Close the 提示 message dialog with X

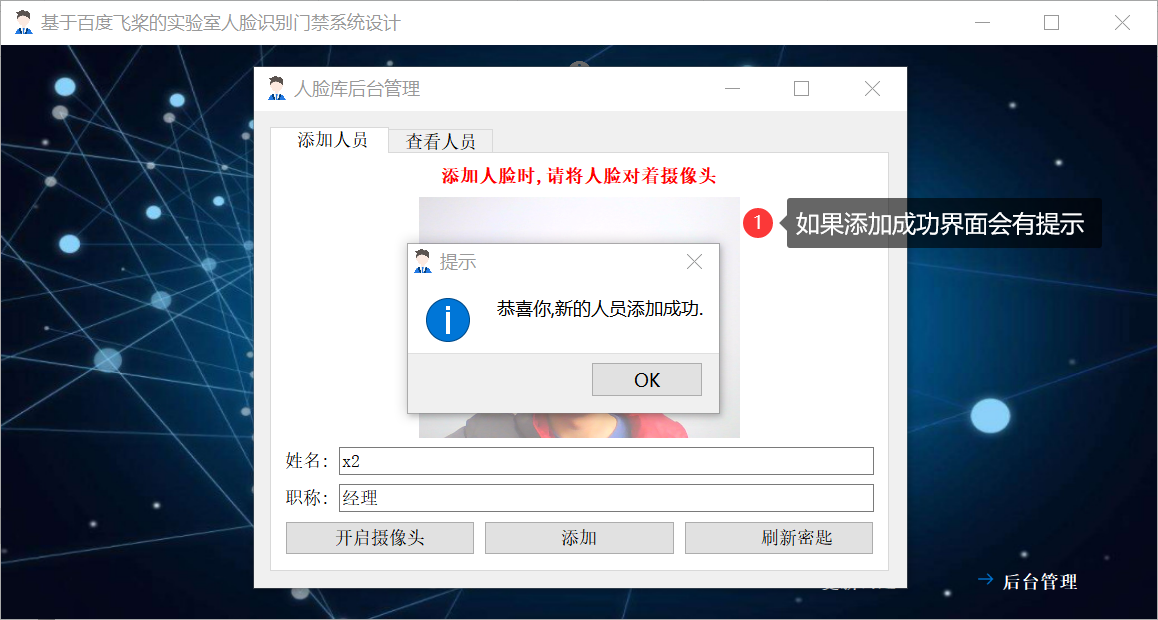(694, 261)
